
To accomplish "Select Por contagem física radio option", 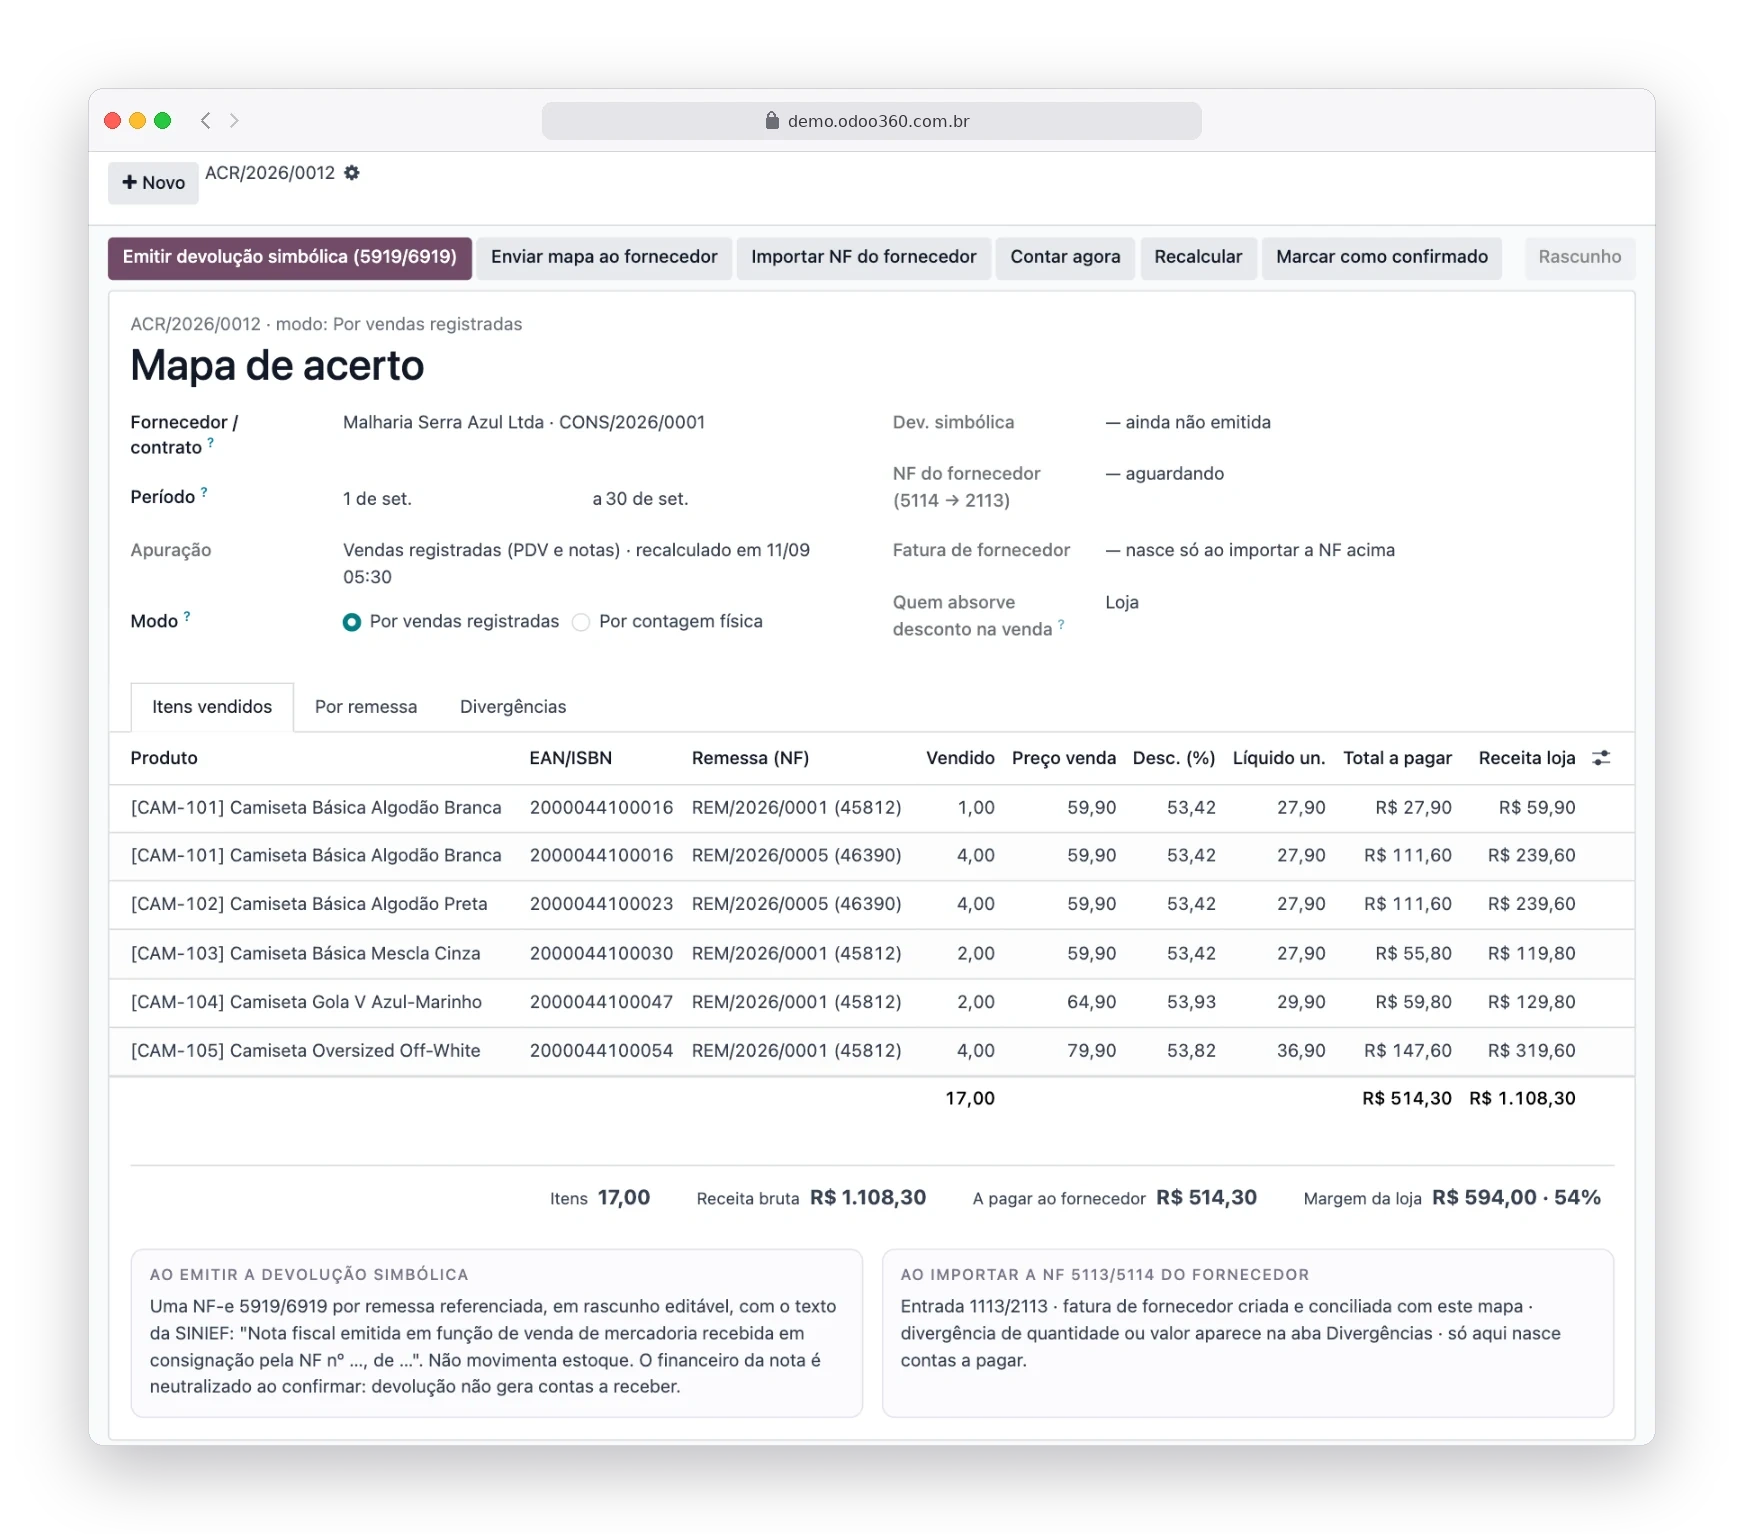I will pyautogui.click(x=581, y=622).
